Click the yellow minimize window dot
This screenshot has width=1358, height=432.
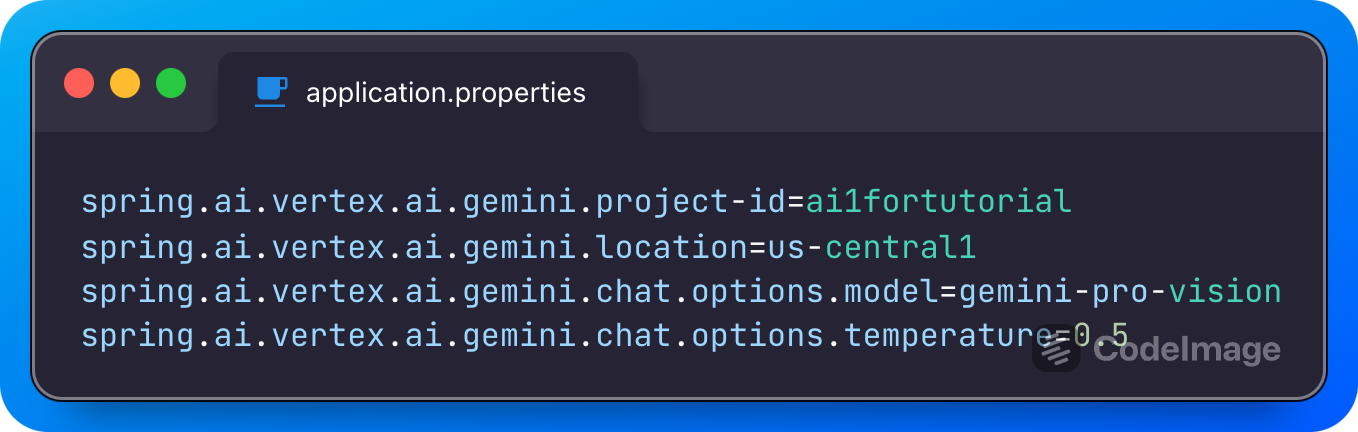125,83
